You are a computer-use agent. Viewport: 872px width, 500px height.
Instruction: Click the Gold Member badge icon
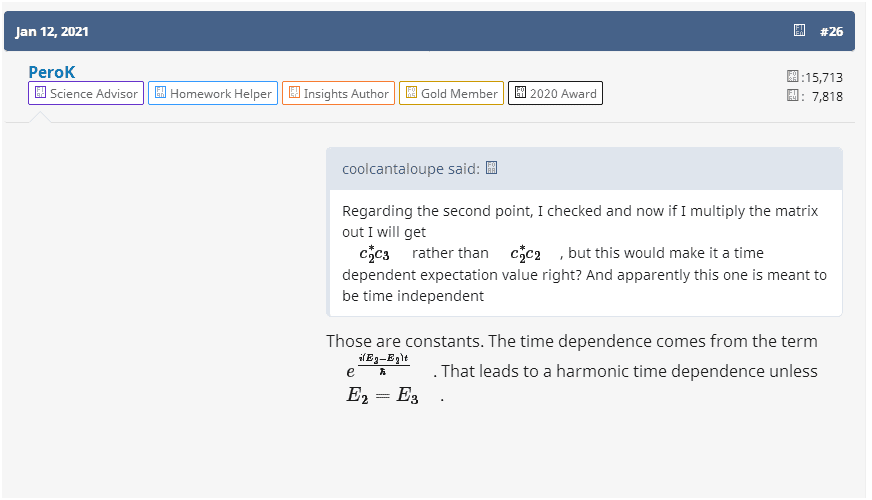[x=411, y=93]
